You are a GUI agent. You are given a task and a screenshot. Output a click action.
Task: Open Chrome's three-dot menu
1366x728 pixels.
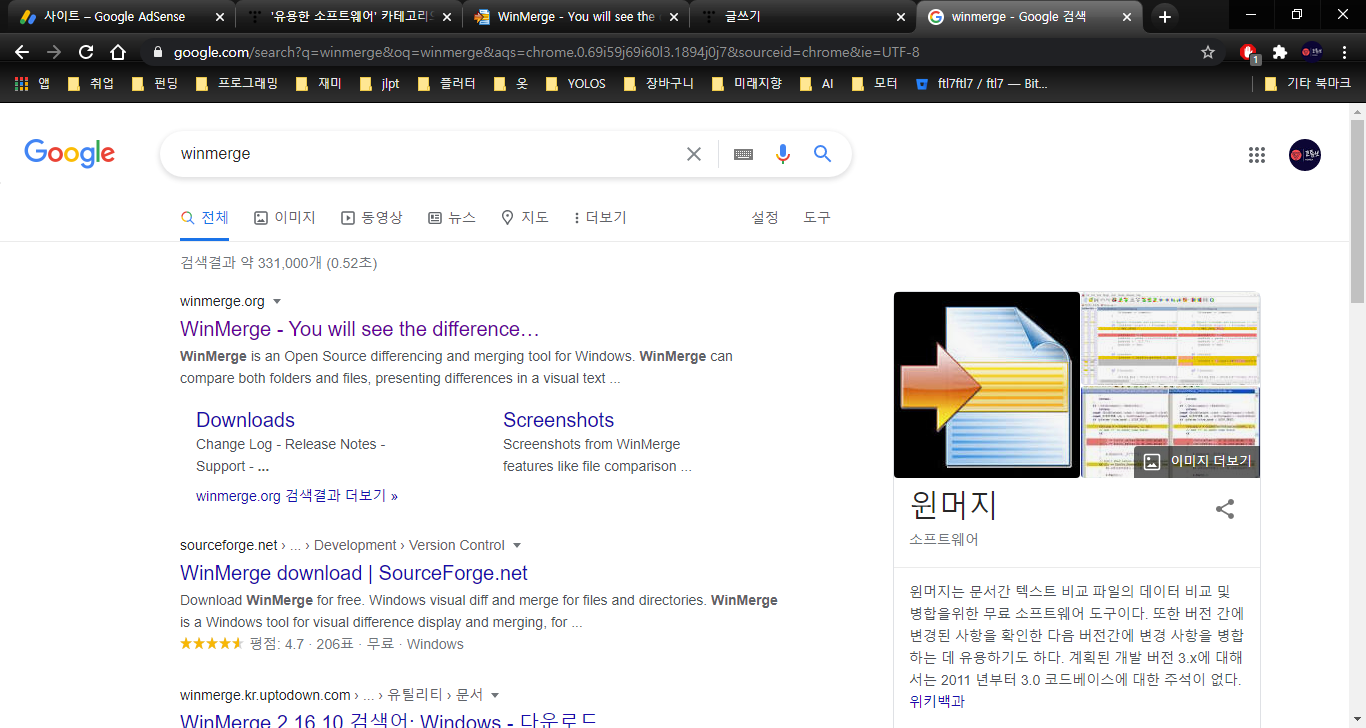[1343, 52]
